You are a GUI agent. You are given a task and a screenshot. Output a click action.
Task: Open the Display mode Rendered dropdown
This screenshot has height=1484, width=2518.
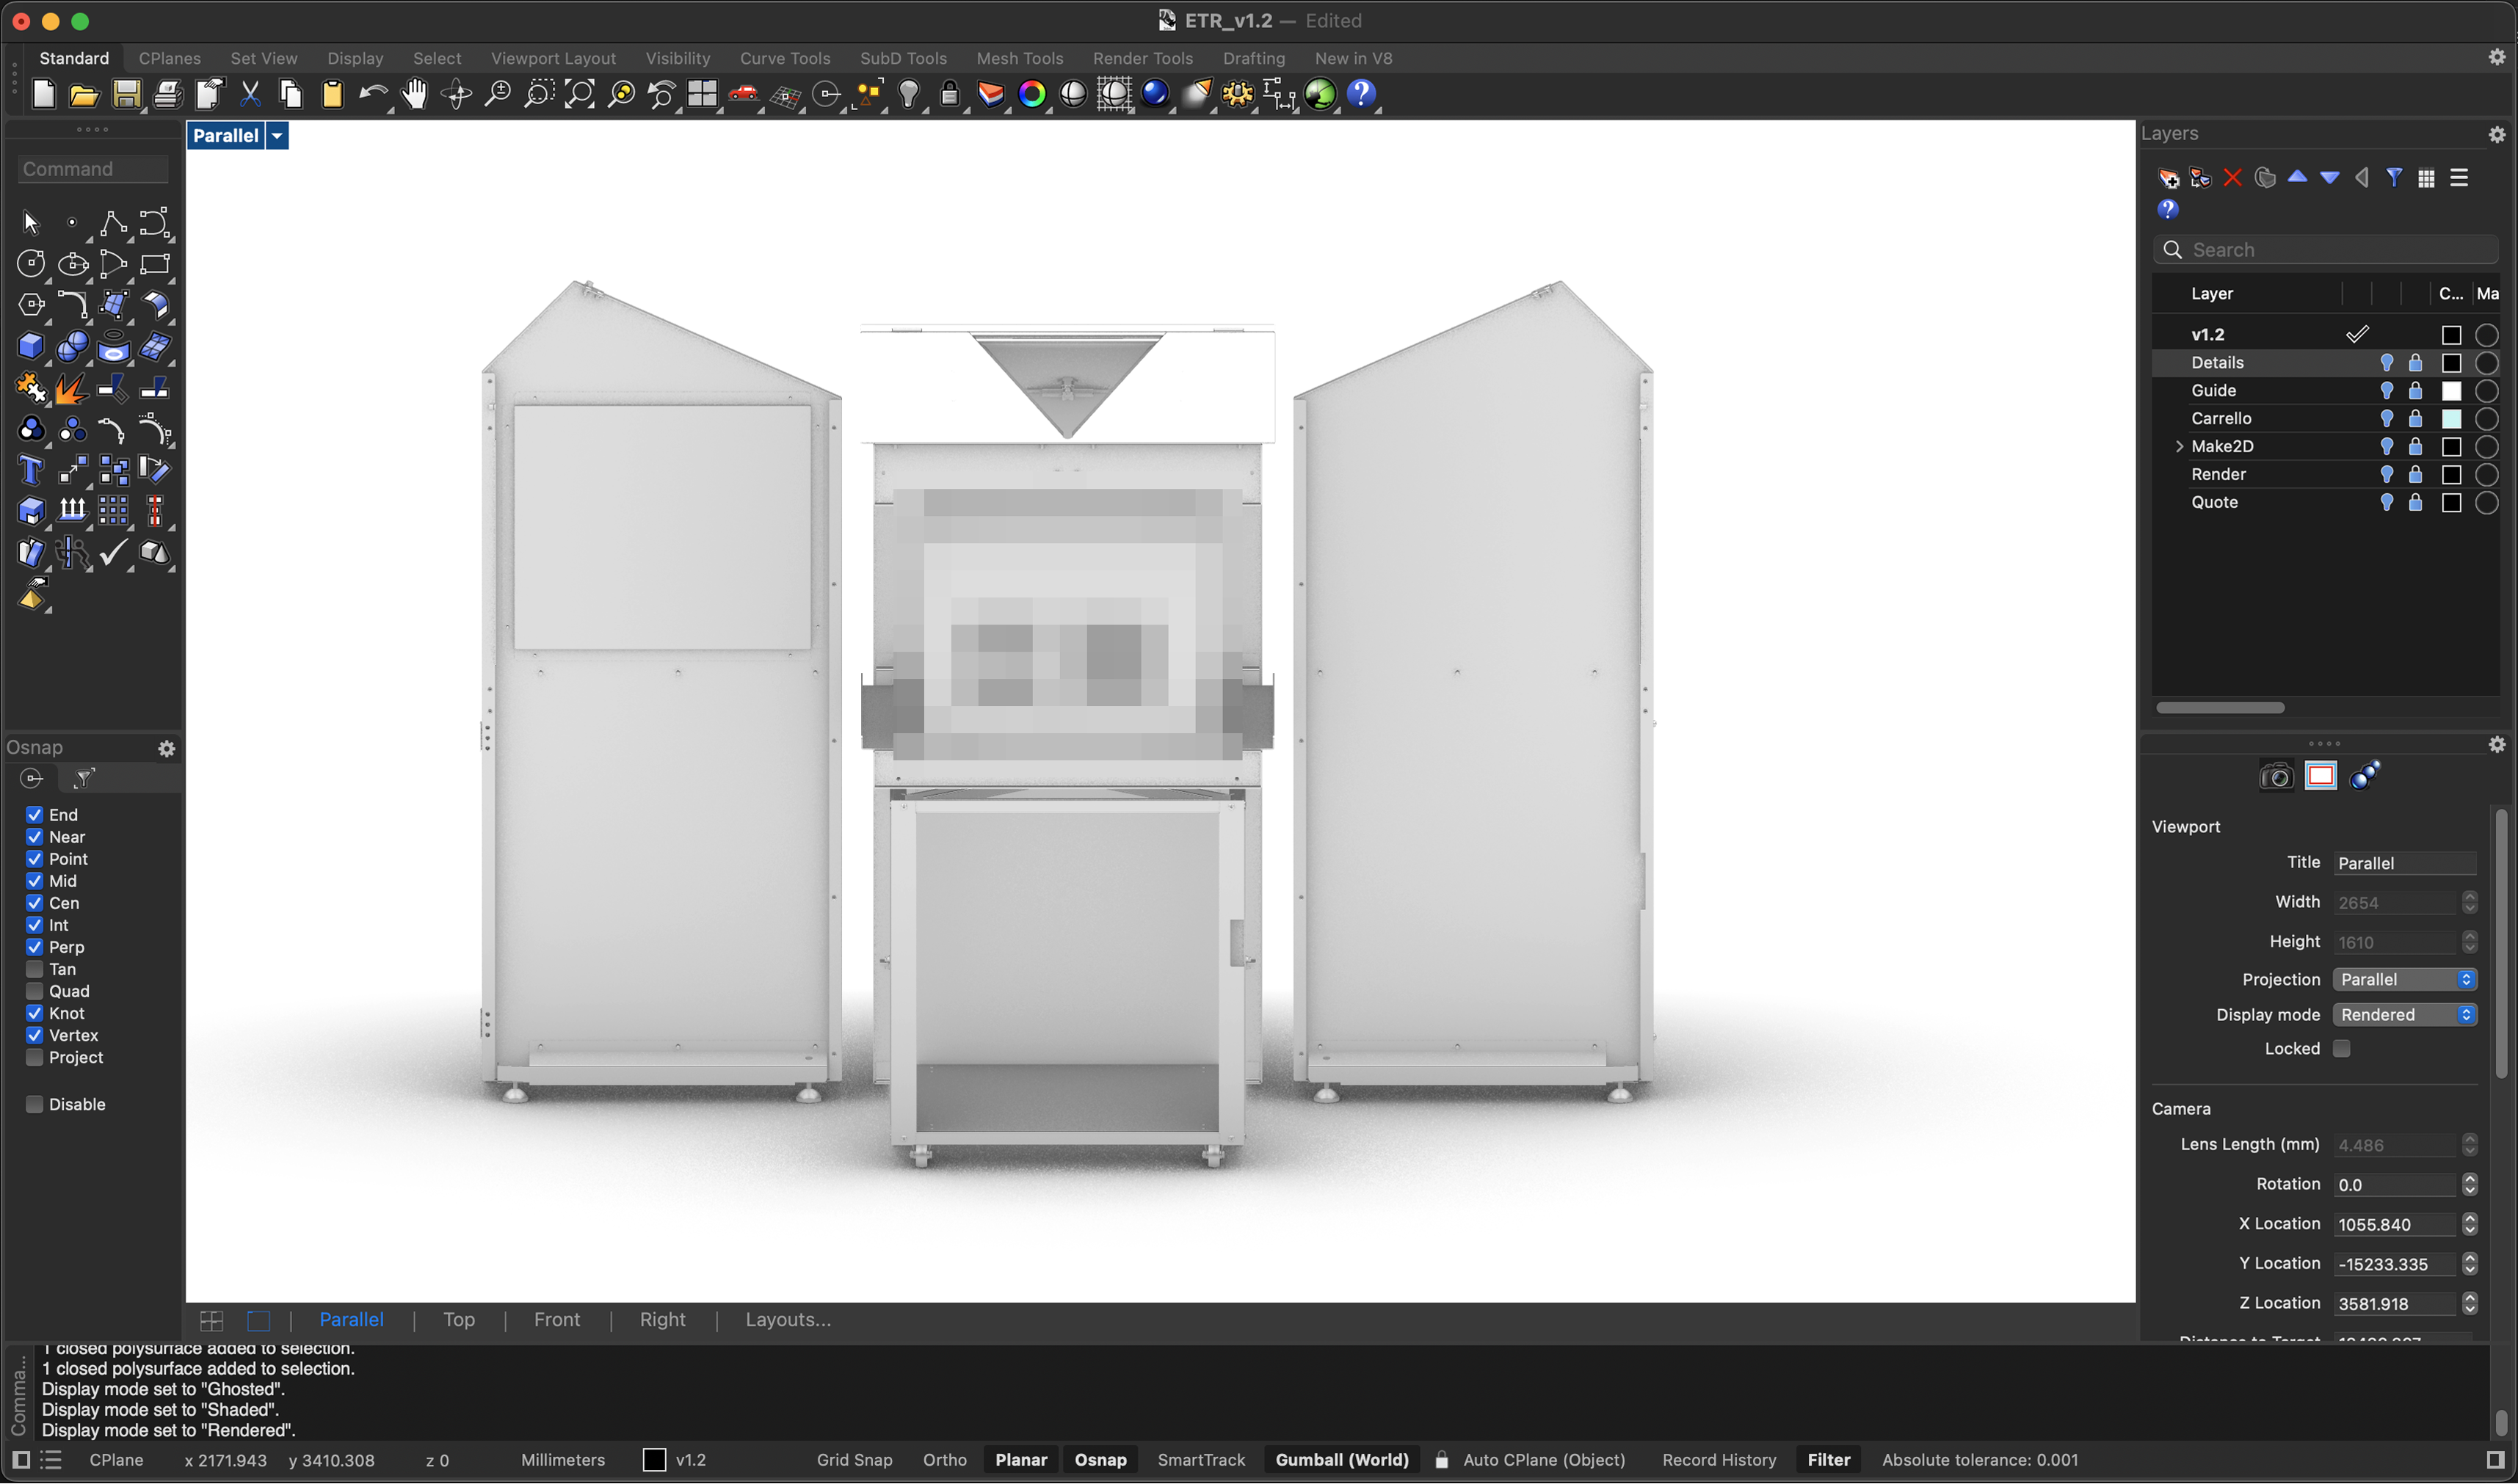[2404, 1014]
